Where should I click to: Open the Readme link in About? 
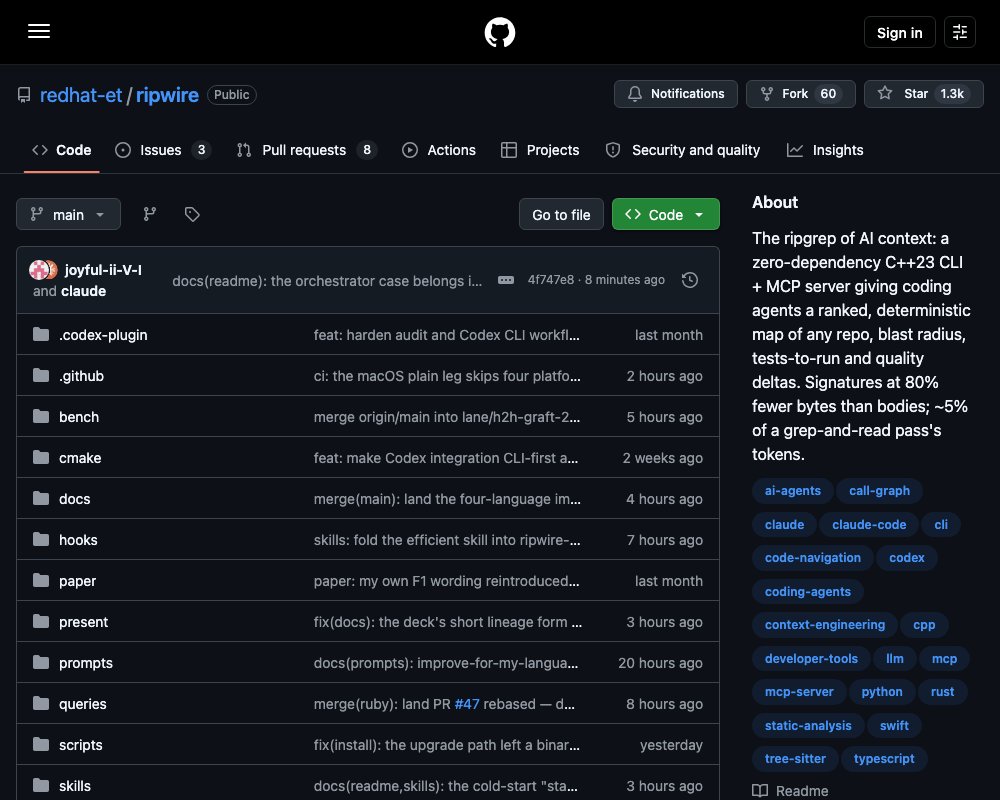click(x=790, y=791)
